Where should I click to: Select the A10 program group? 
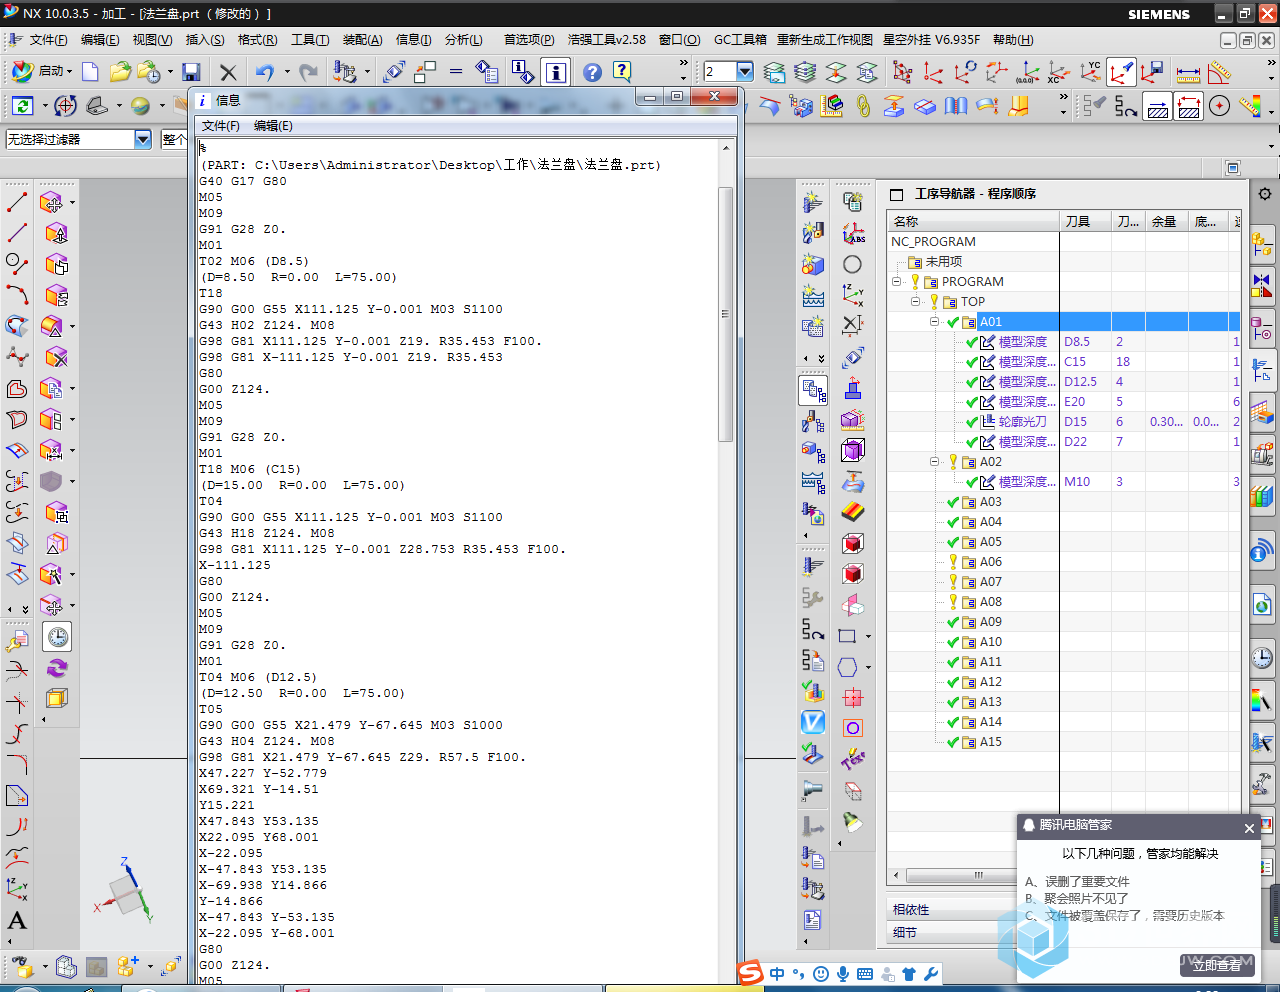pos(990,641)
